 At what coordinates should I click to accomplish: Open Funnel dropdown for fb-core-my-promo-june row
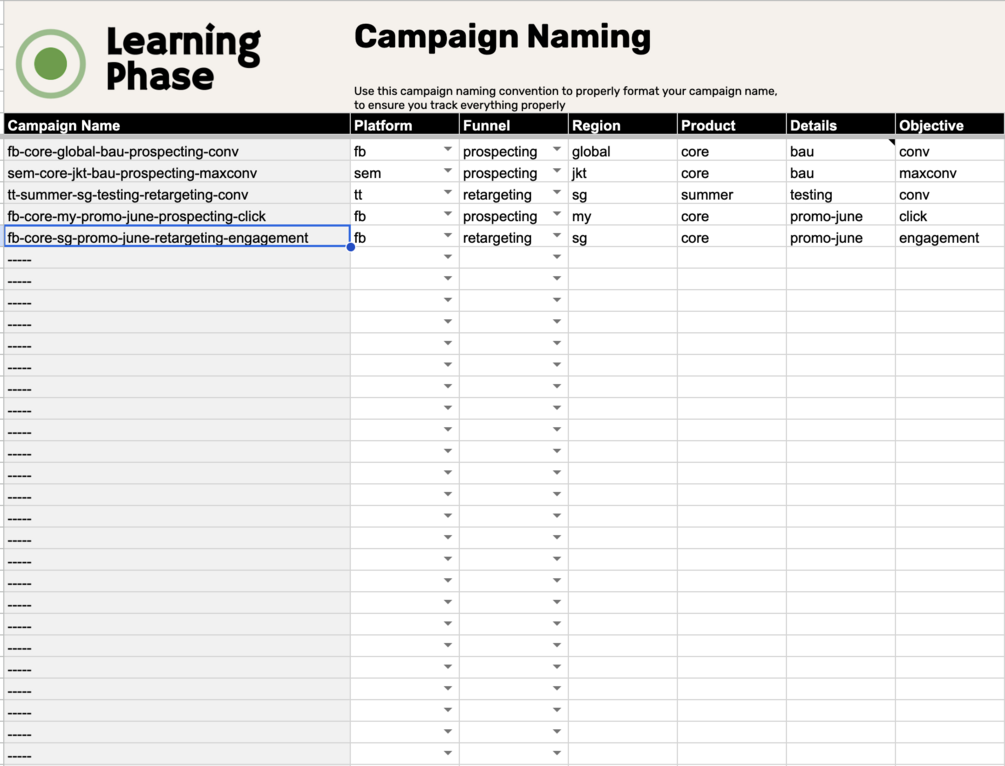tap(556, 214)
